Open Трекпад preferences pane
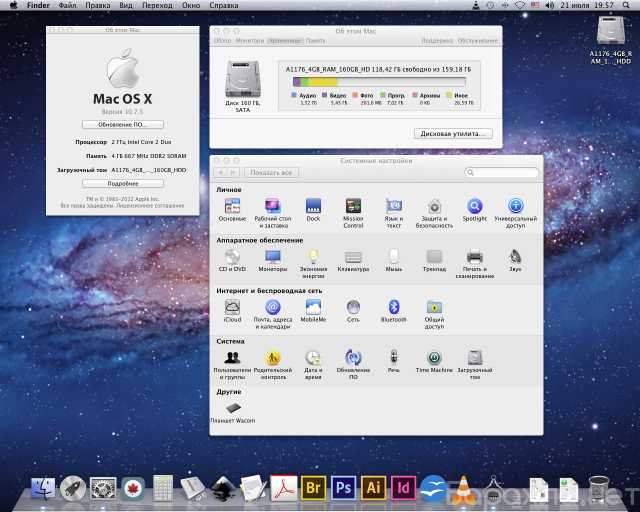640x512 pixels. [x=434, y=260]
